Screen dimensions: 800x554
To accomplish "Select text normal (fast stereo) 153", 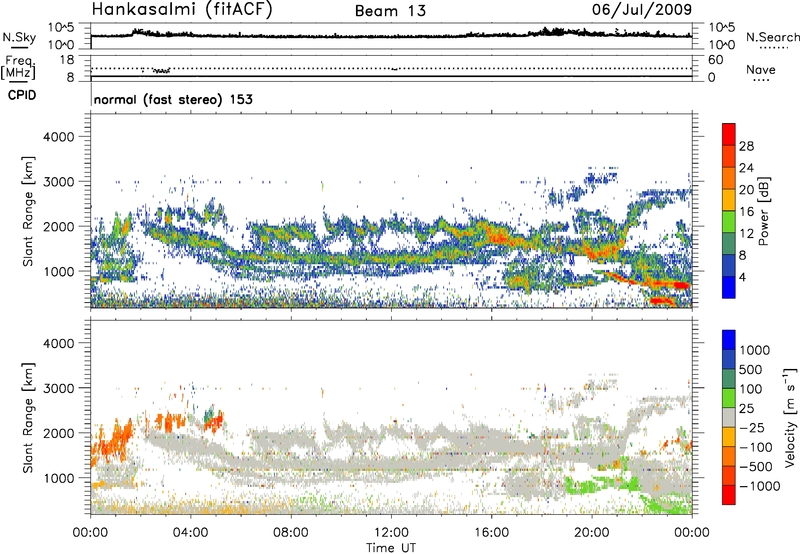I will pos(173,99).
